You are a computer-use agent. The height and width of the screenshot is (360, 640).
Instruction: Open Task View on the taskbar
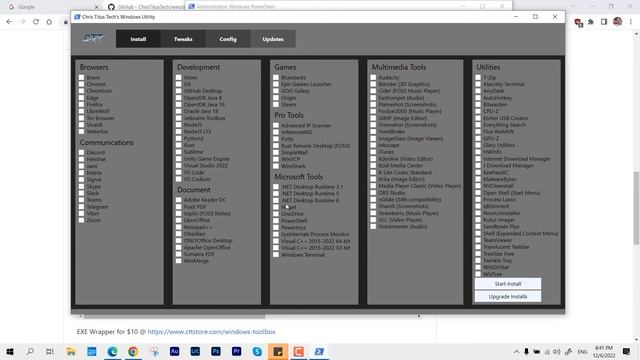tap(50, 351)
